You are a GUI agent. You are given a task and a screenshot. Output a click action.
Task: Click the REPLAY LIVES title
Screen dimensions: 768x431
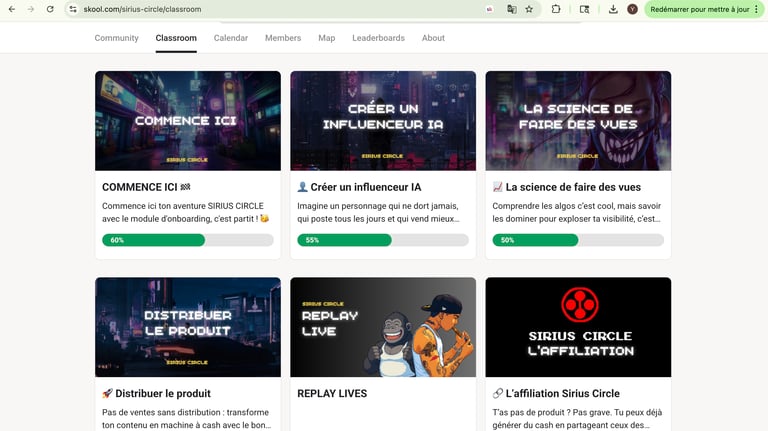(332, 393)
